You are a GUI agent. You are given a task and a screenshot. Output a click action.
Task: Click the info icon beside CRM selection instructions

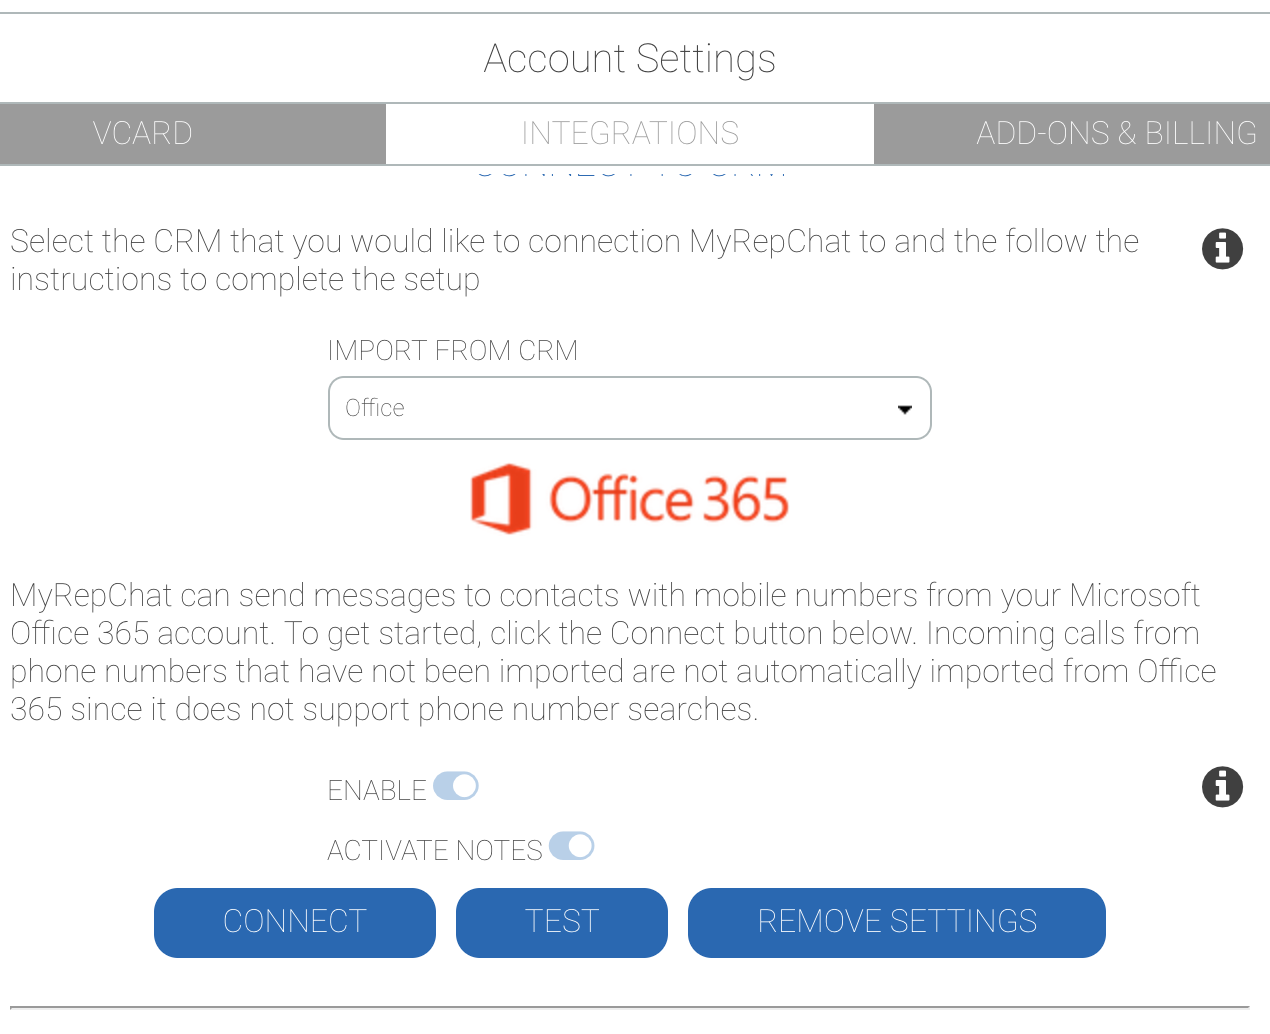click(1222, 249)
